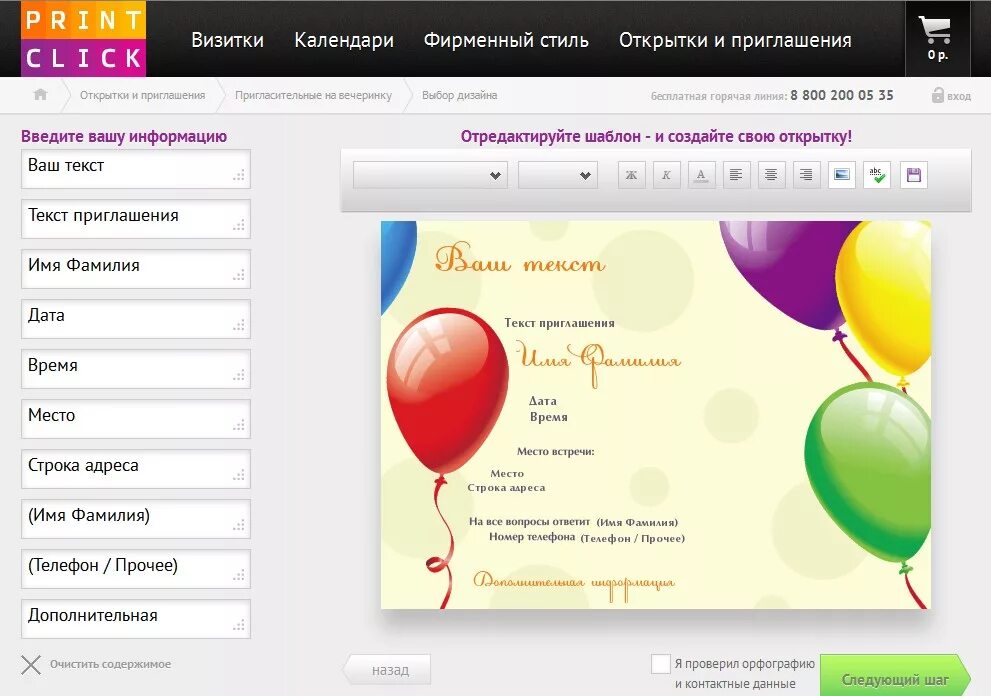The width and height of the screenshot is (991, 696).
Task: Click the Дата input field
Action: (x=136, y=319)
